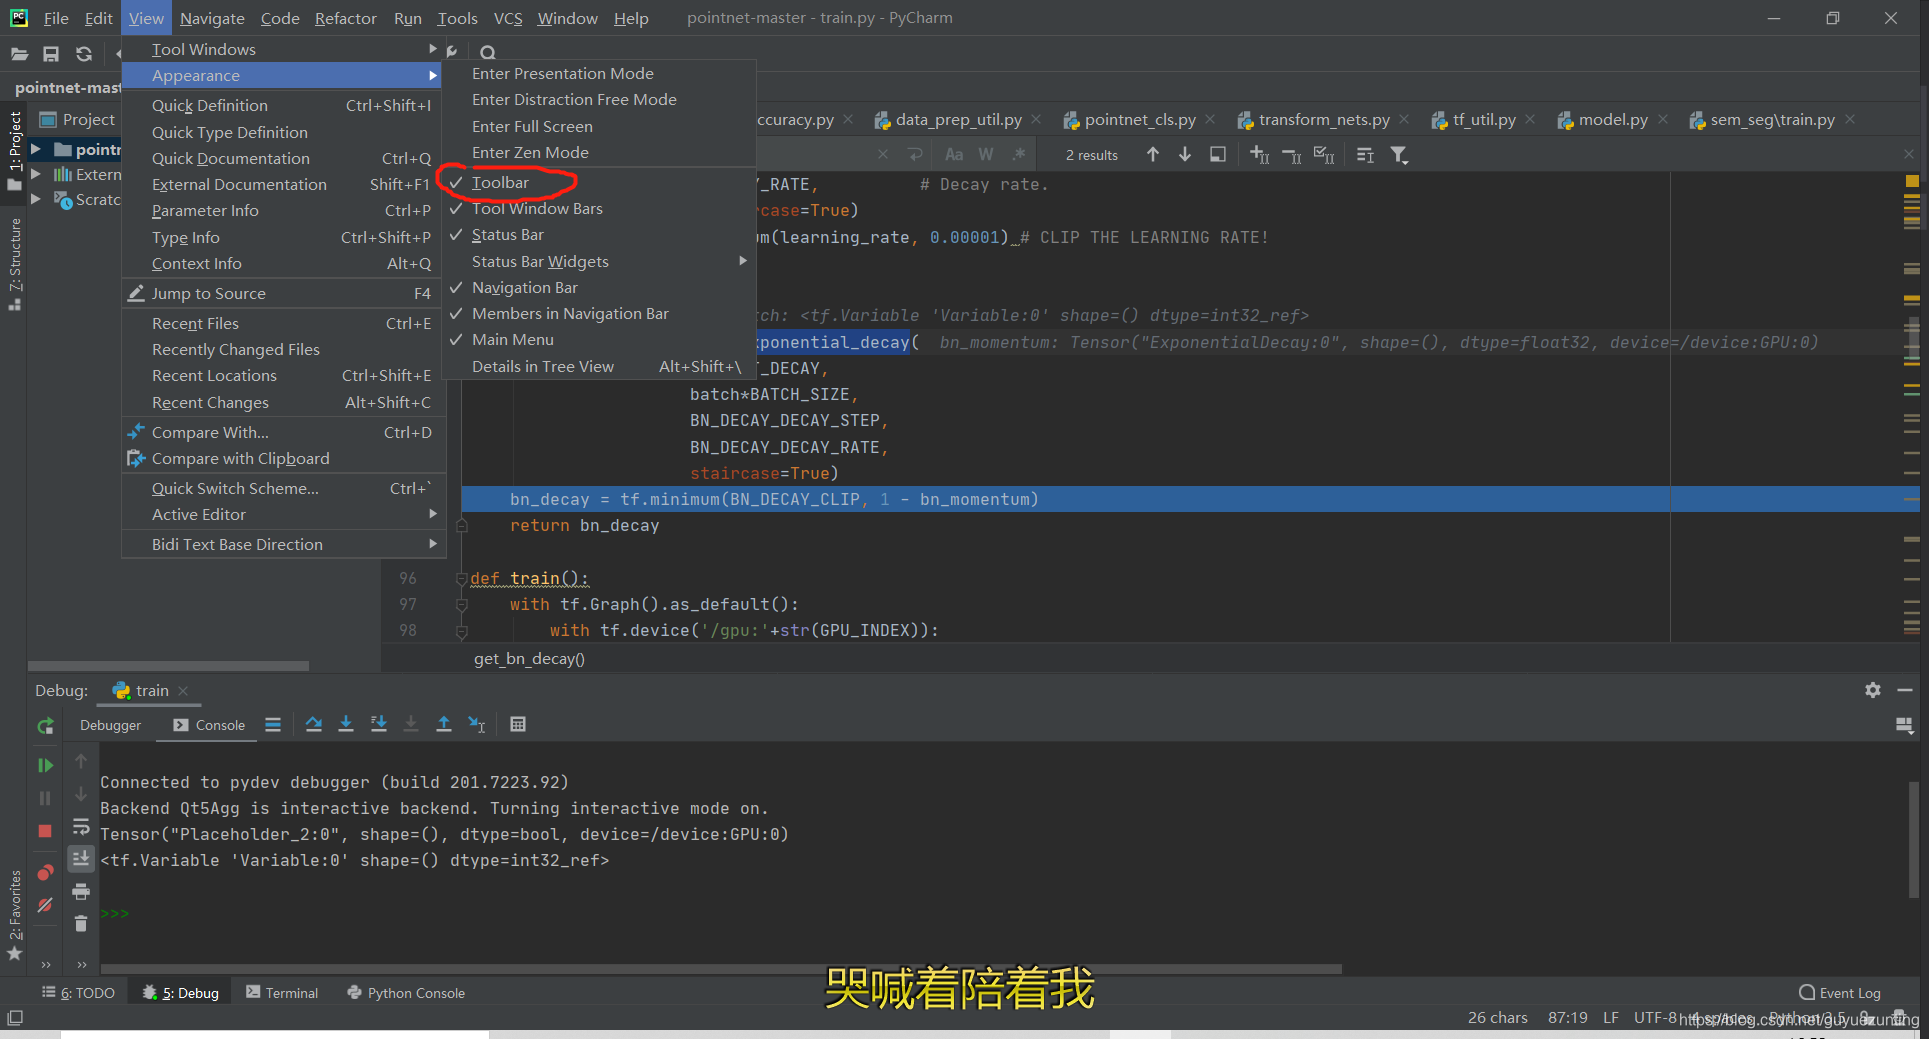1929x1039 pixels.
Task: Resume program with the green play icon
Action: point(45,765)
